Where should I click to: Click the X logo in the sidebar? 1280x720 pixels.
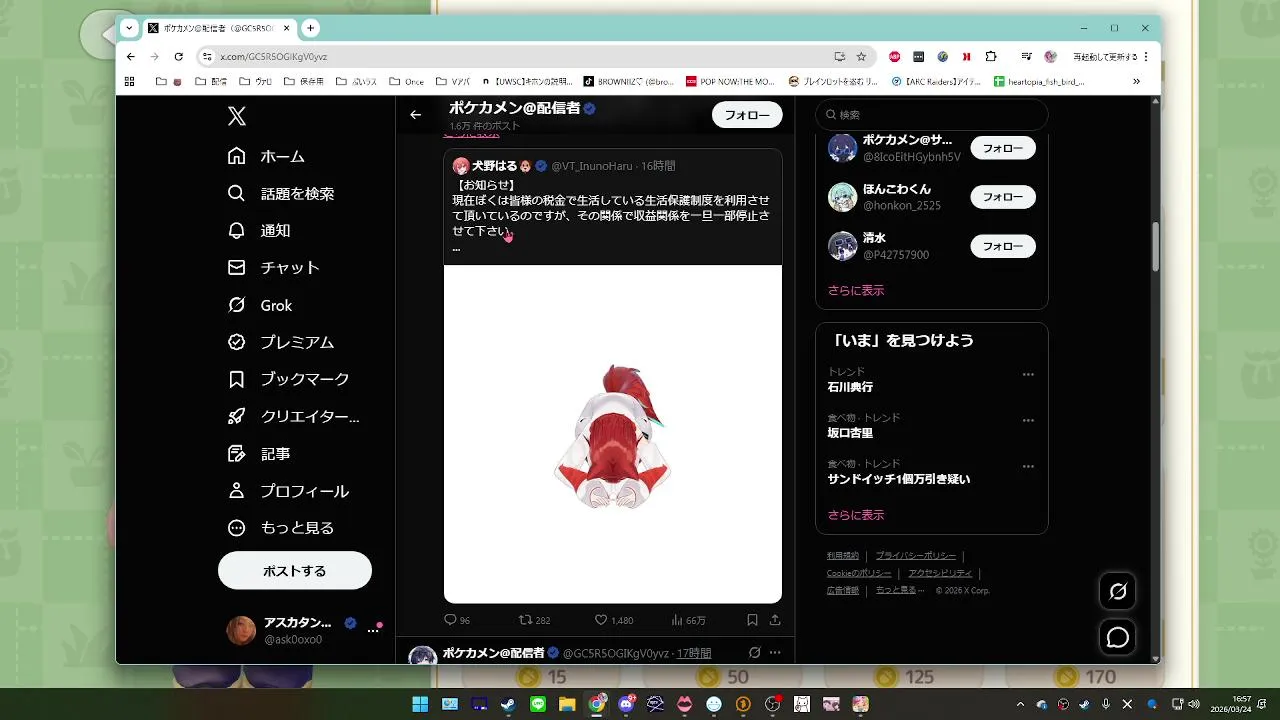237,116
